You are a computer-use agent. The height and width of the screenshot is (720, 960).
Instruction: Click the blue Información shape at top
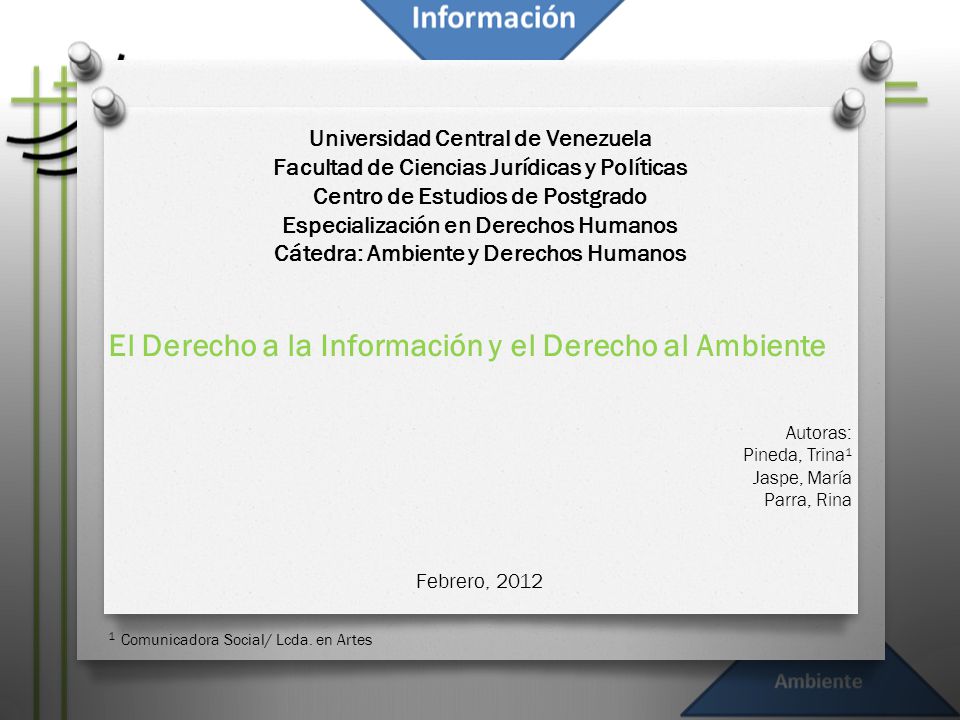[493, 28]
